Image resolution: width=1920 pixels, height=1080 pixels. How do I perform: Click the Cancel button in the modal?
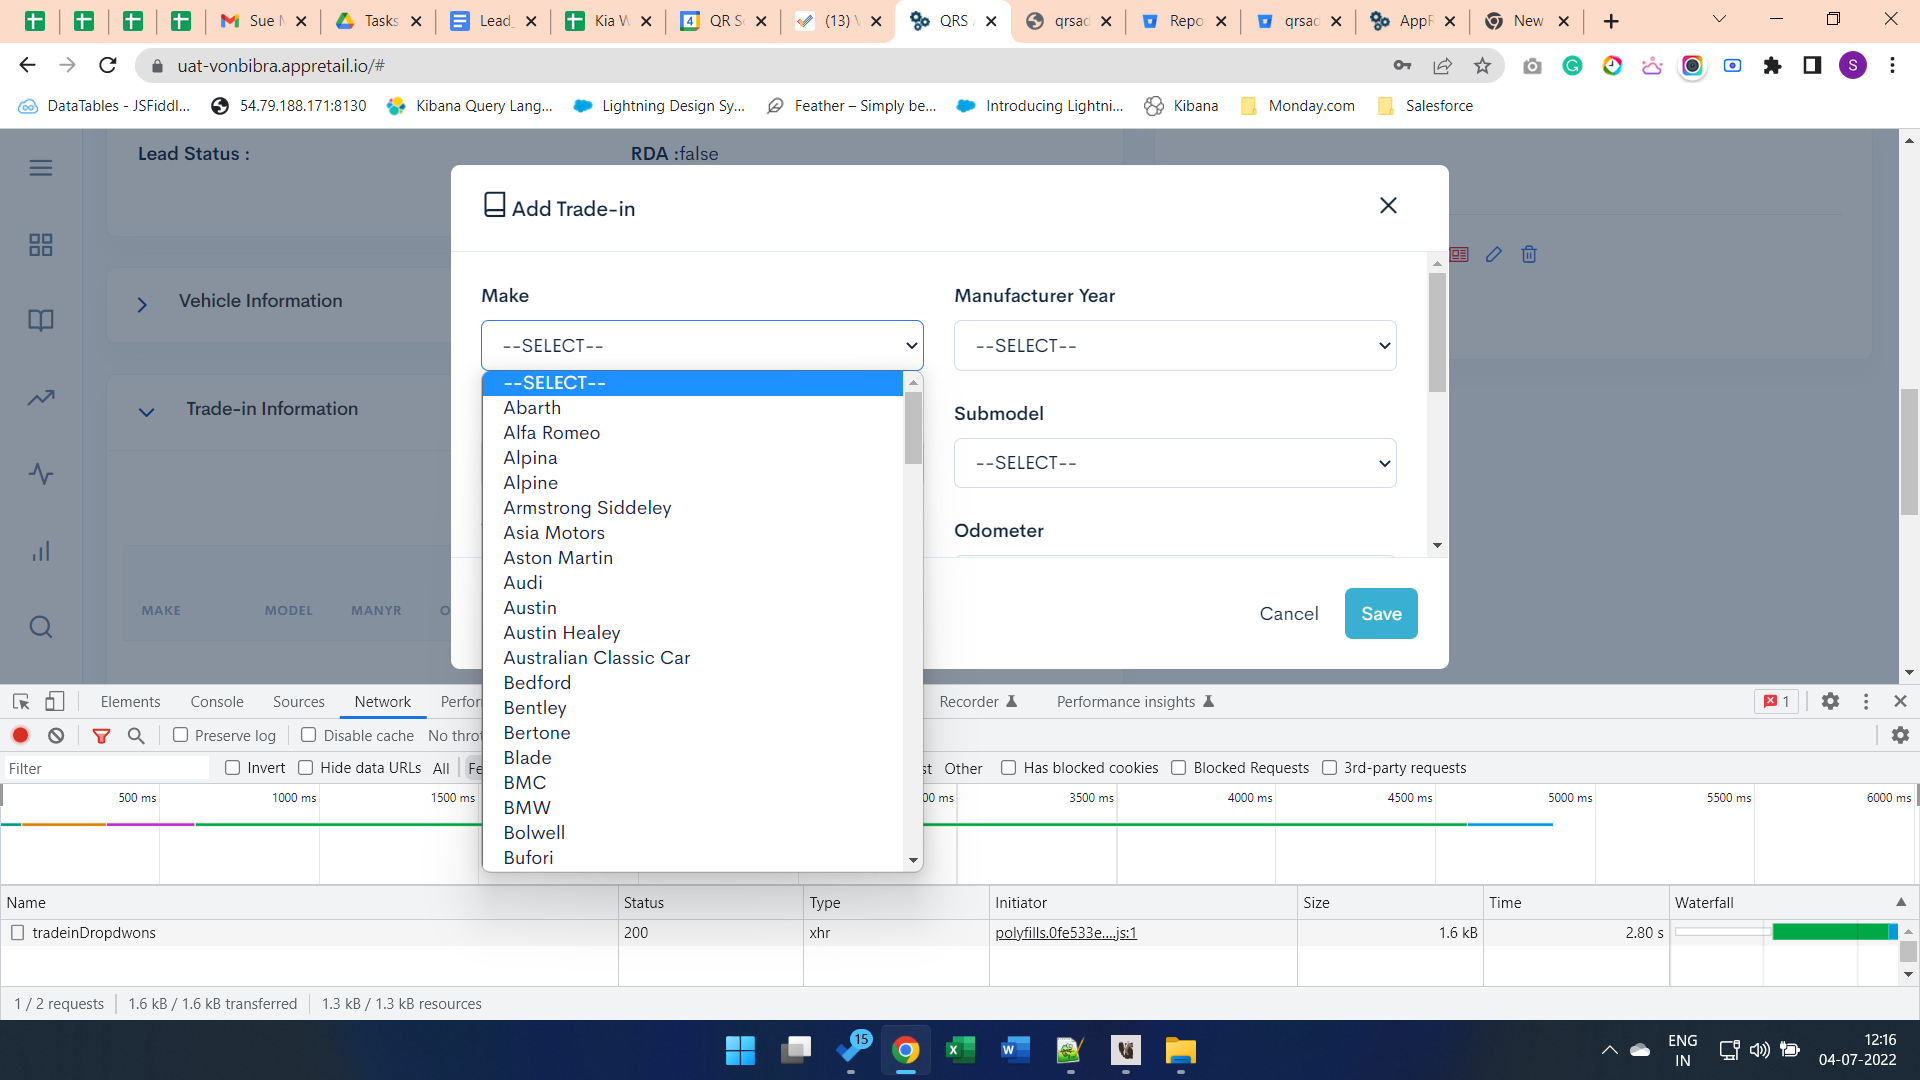tap(1289, 614)
